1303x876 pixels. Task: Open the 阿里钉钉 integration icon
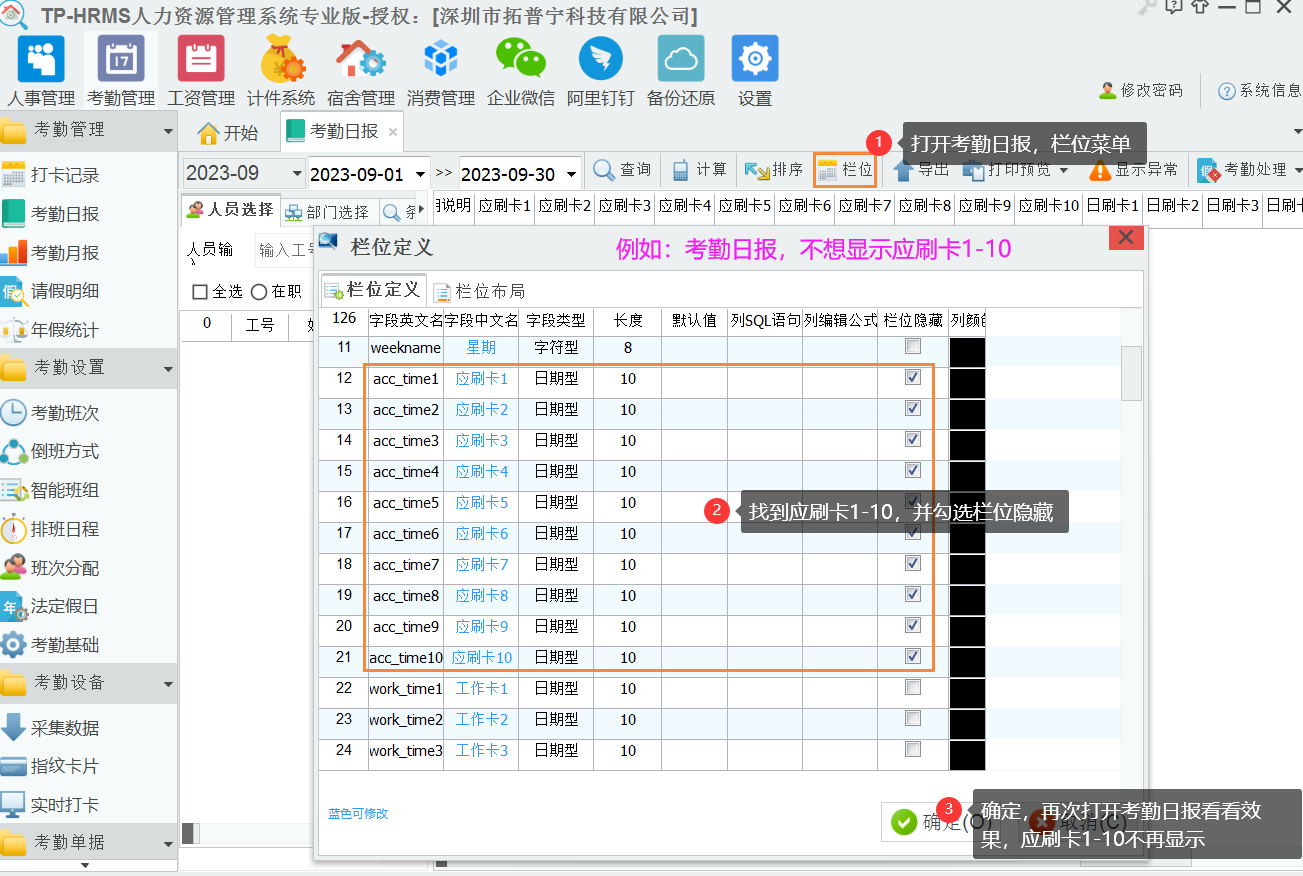600,60
